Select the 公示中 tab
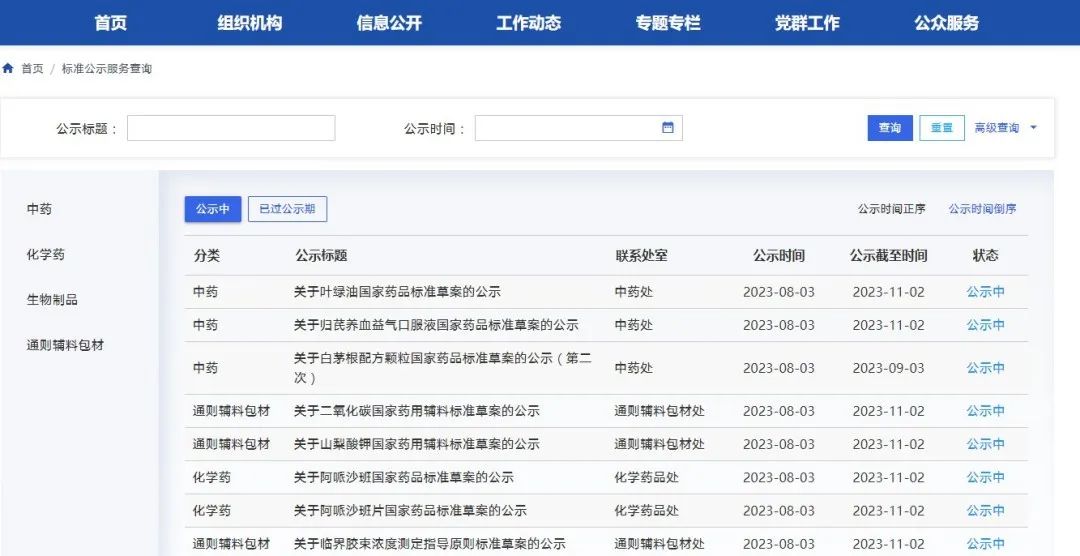This screenshot has height=556, width=1080. tap(212, 209)
